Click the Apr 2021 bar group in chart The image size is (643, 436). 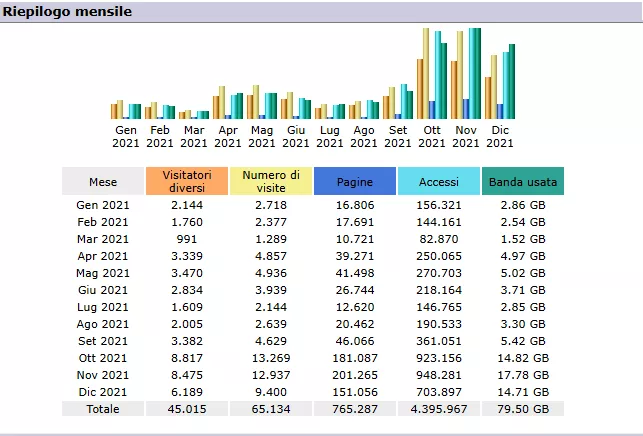[228, 105]
